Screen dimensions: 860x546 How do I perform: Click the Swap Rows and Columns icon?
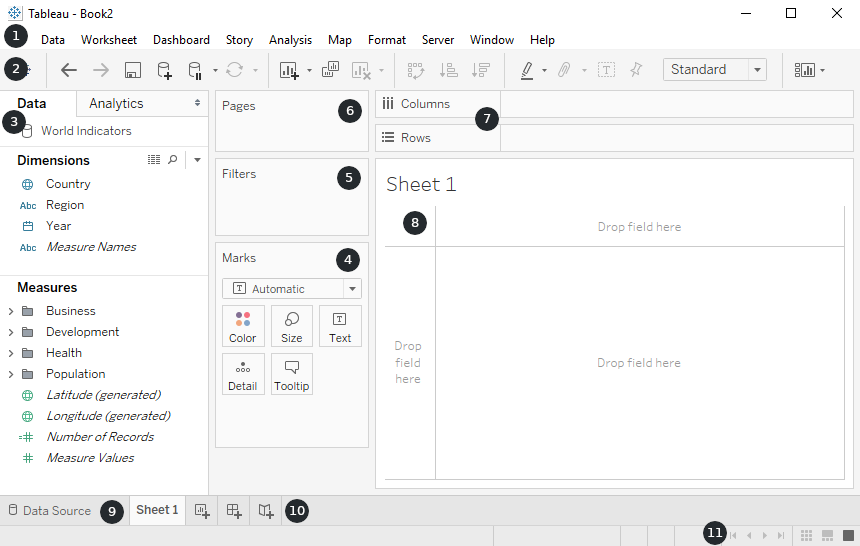[x=416, y=70]
